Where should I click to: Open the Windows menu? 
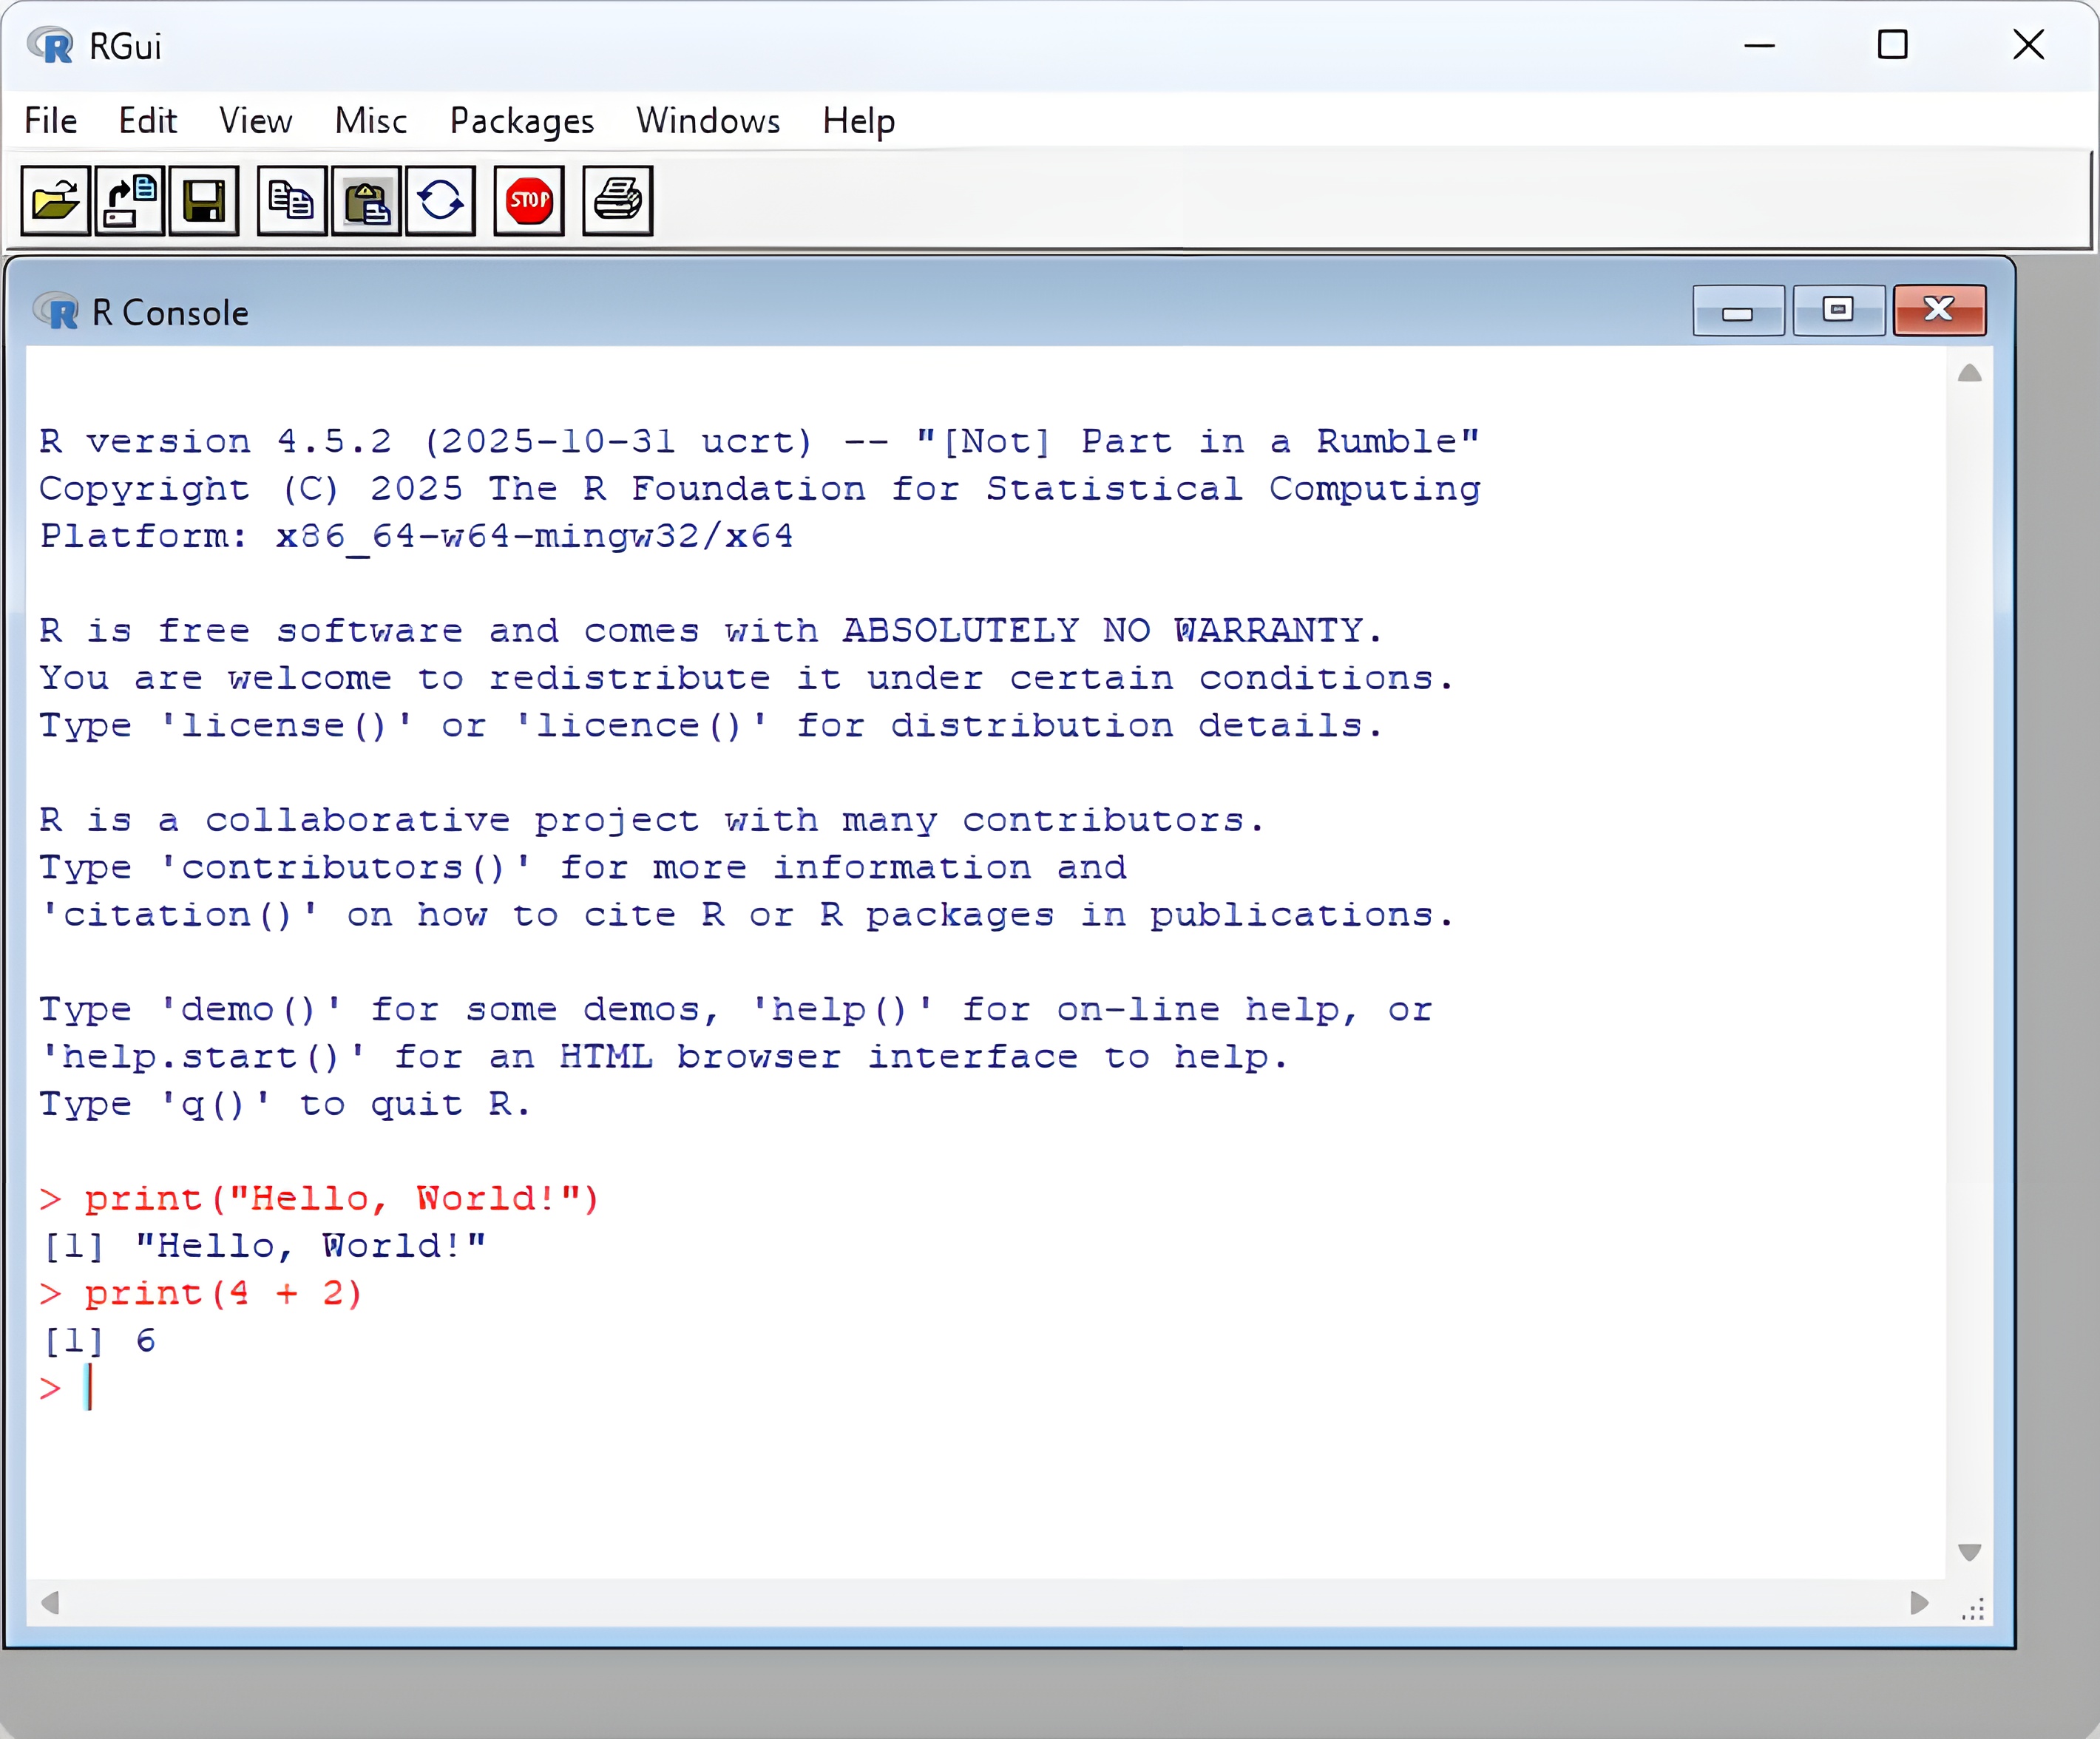[708, 121]
